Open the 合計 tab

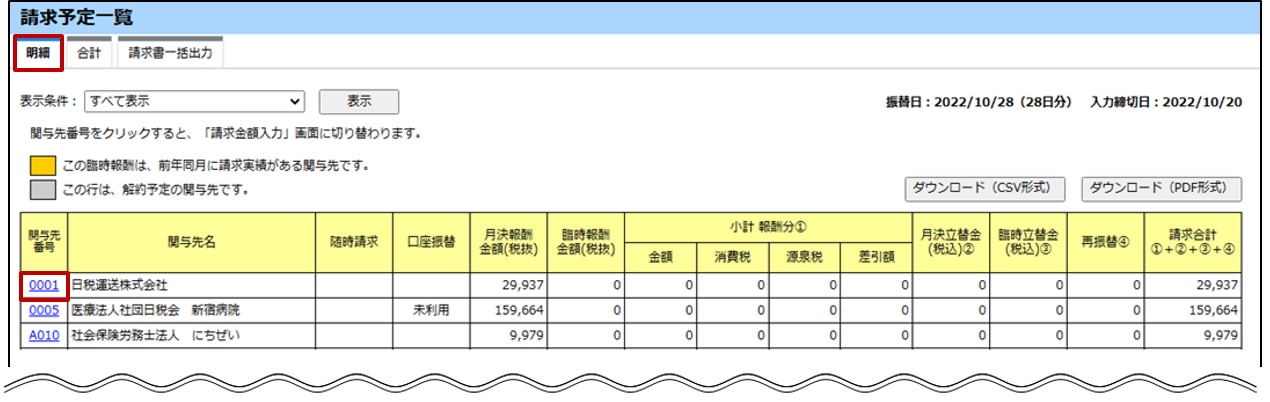tap(89, 53)
